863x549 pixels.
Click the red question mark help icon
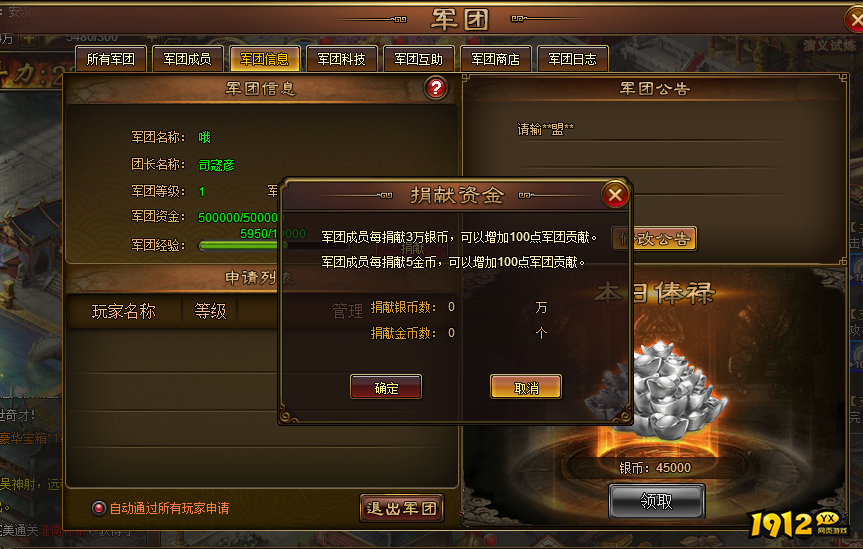tap(435, 88)
